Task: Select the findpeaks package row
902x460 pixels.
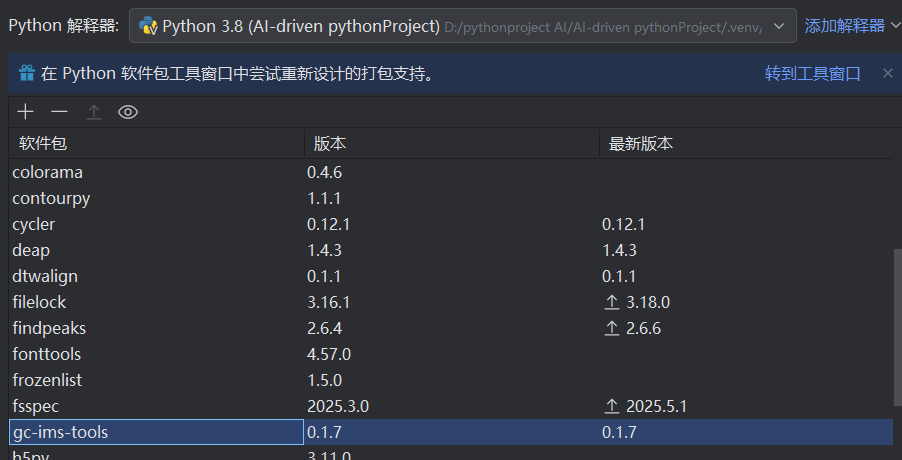Action: (x=451, y=328)
